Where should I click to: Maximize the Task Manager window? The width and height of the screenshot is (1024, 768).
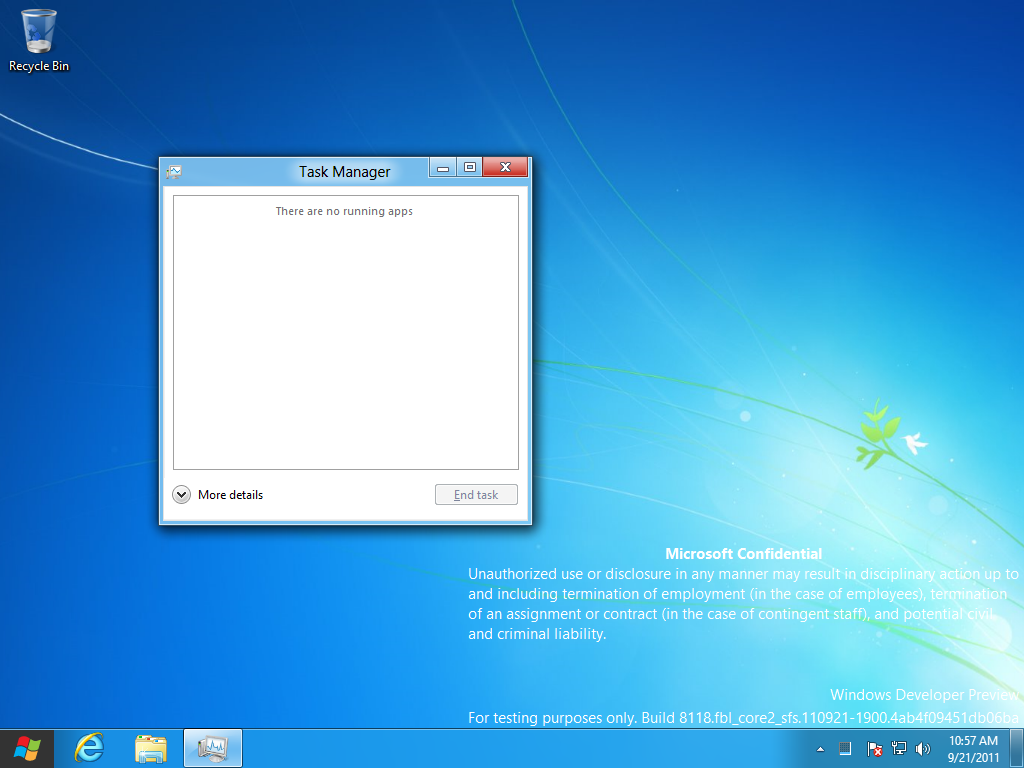470,167
